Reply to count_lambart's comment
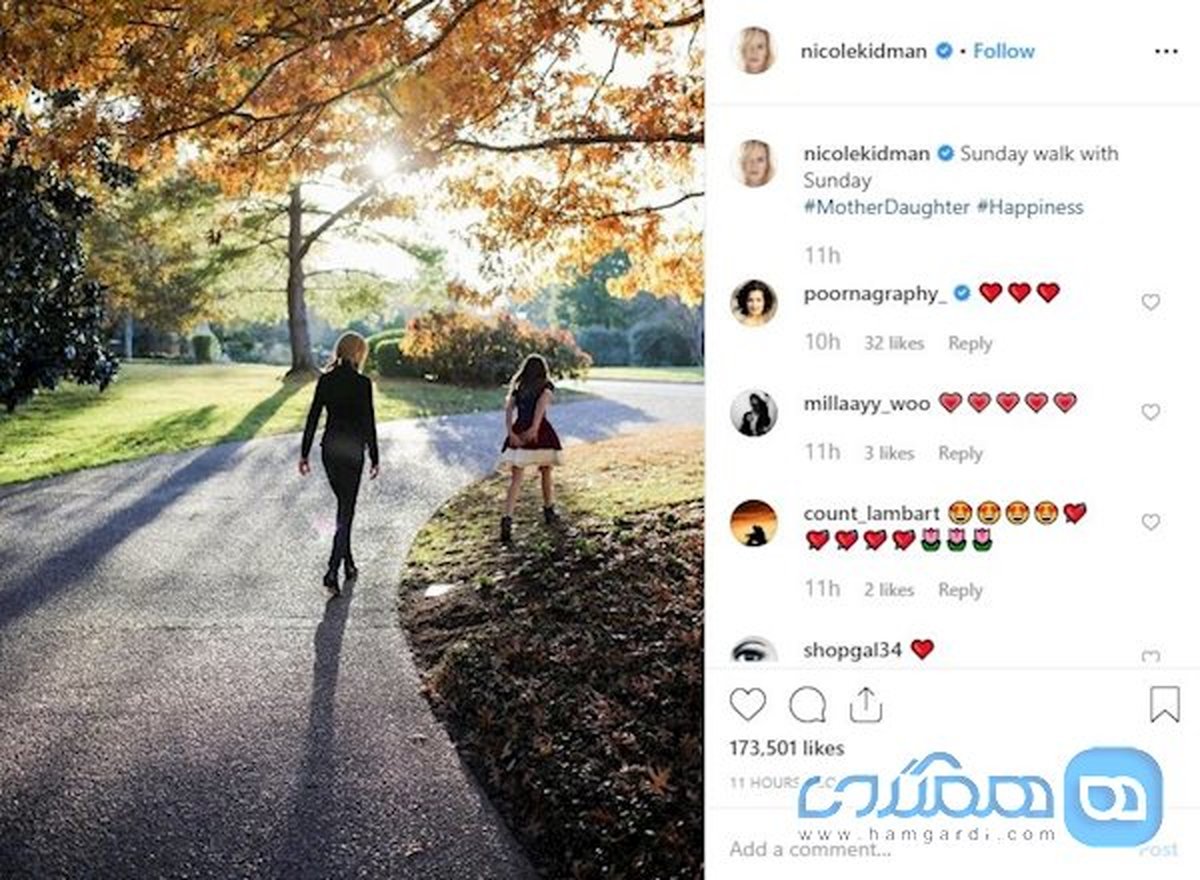Image resolution: width=1200 pixels, height=880 pixels. click(960, 590)
